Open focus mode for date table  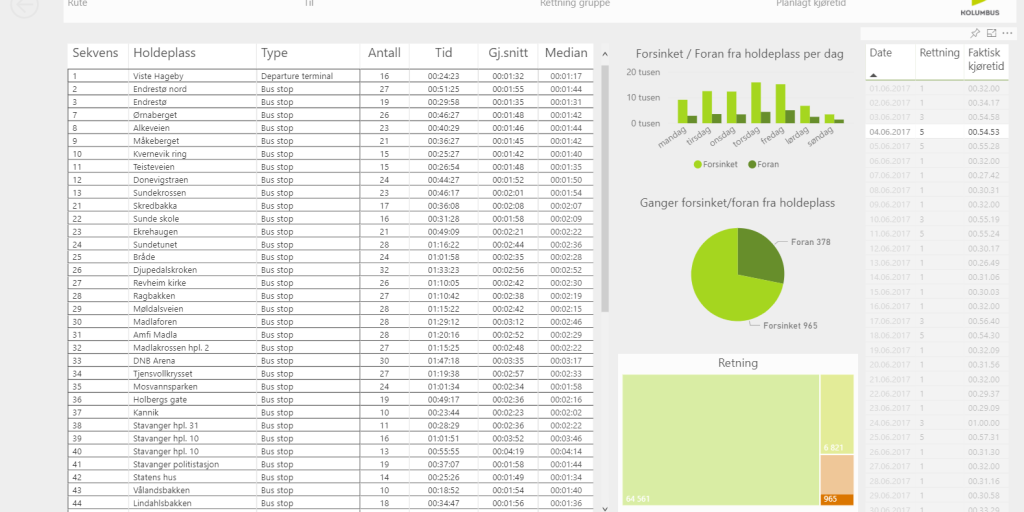991,33
